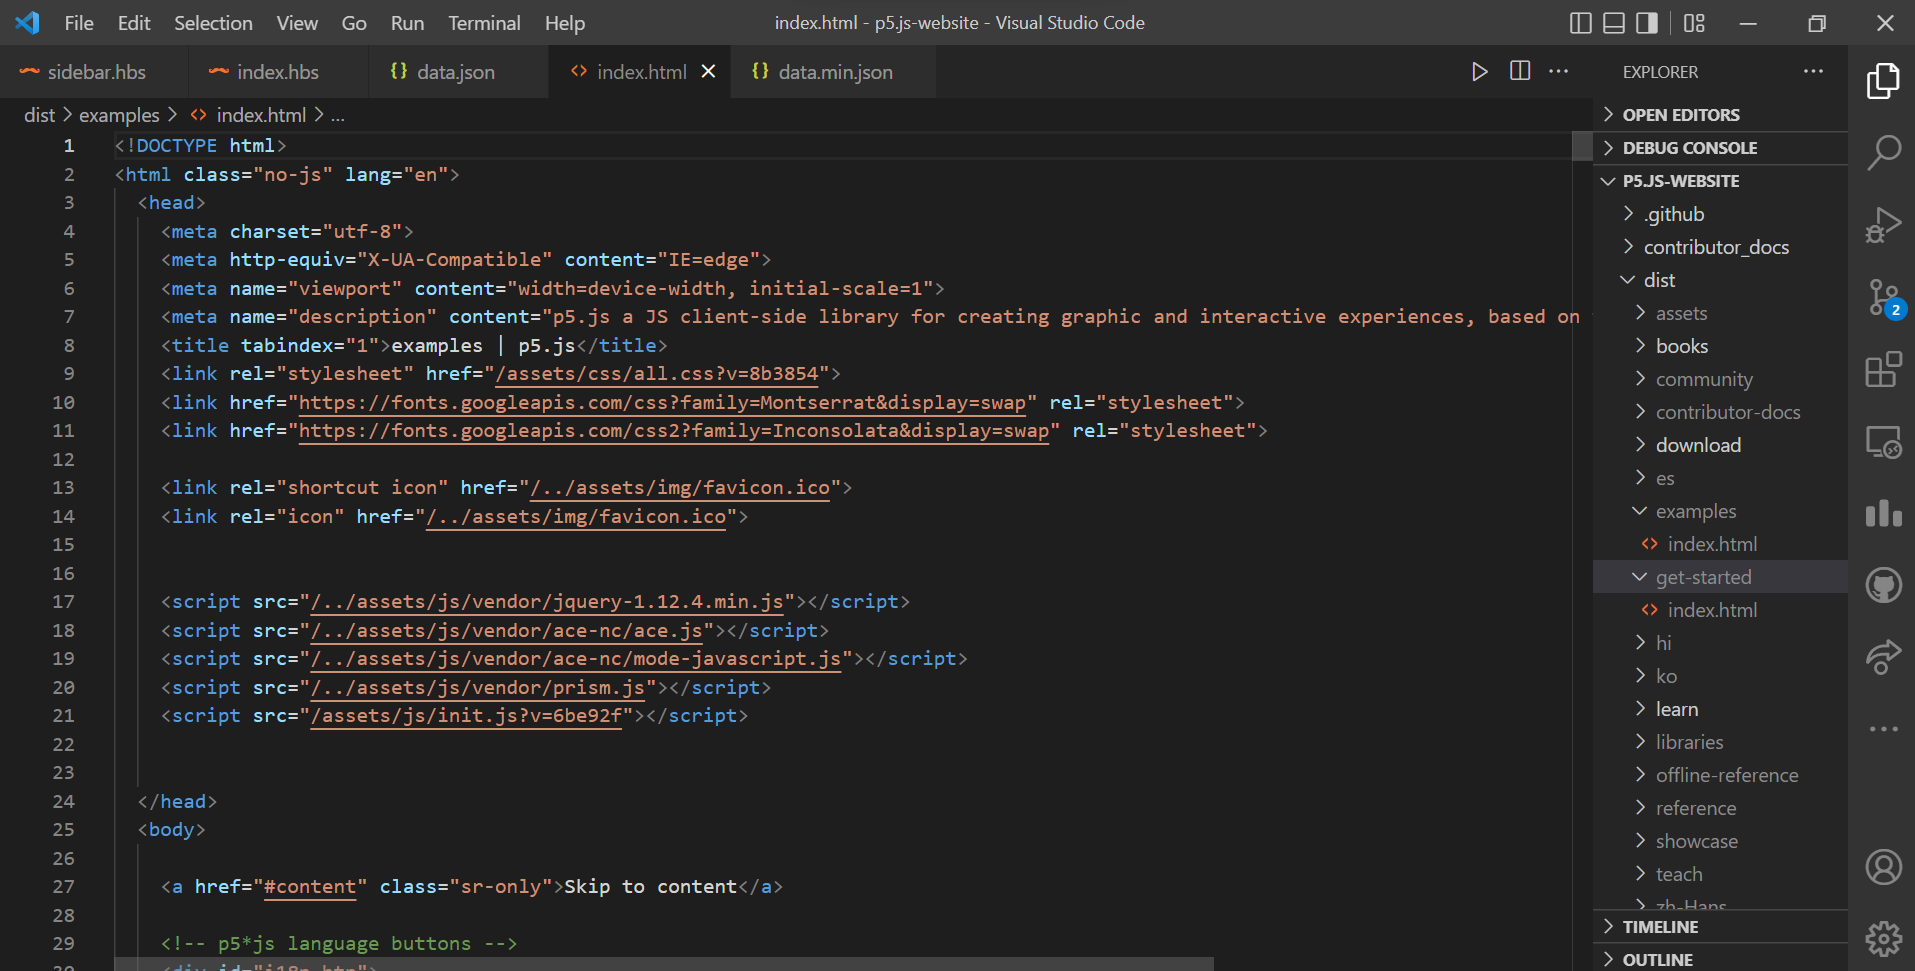Expand the .github folder

[x=1720, y=214]
